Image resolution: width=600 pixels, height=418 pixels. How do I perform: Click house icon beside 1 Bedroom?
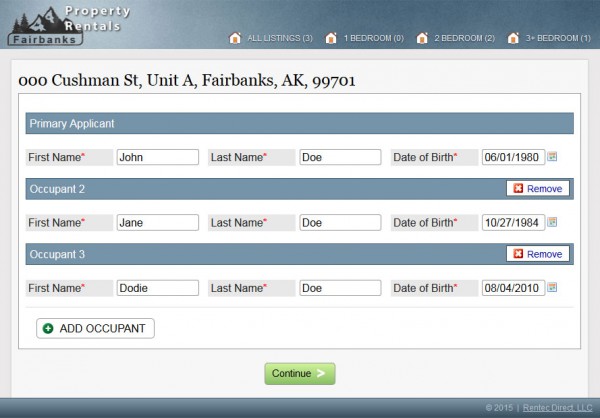[334, 38]
